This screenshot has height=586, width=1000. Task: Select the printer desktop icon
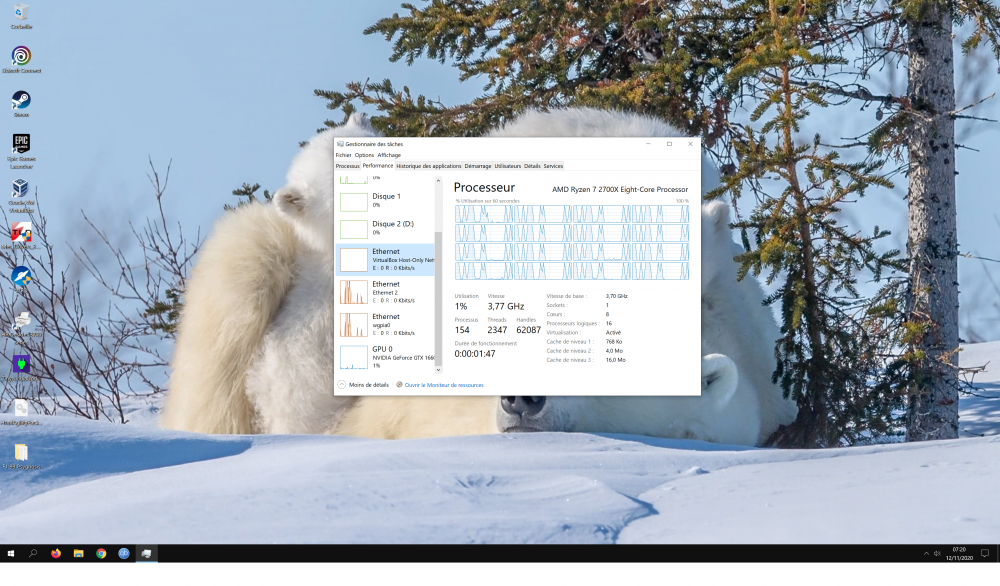(x=21, y=319)
